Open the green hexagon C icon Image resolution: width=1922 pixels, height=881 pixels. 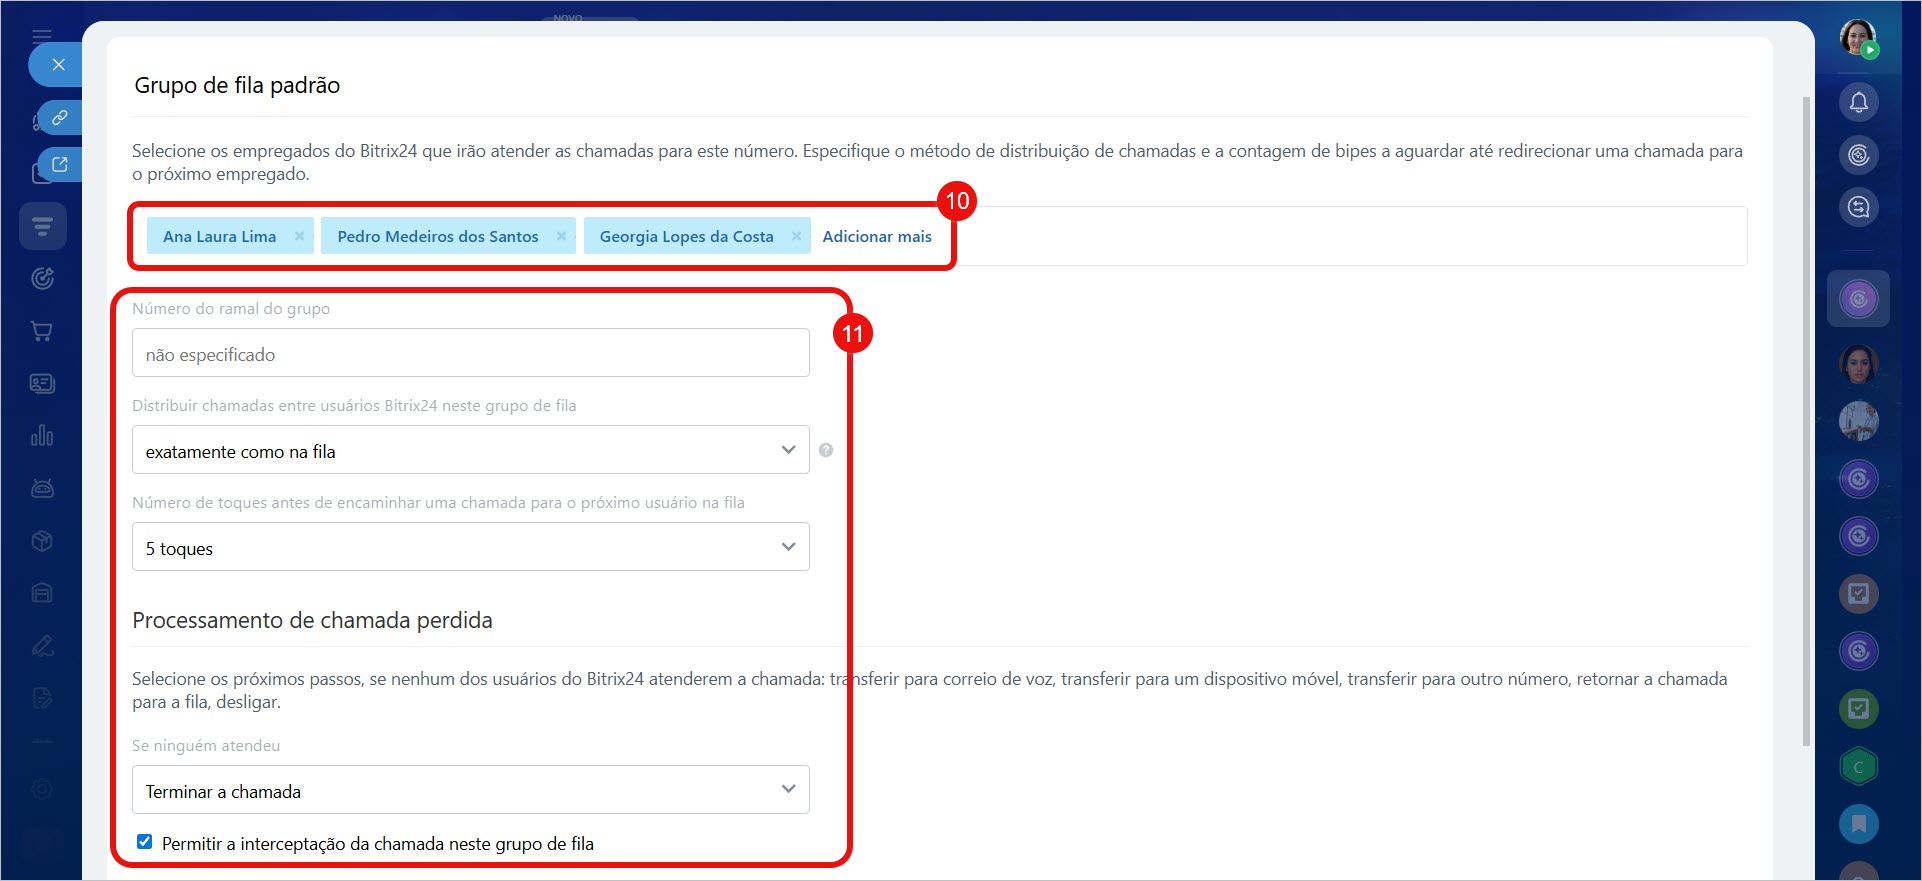pos(1858,767)
